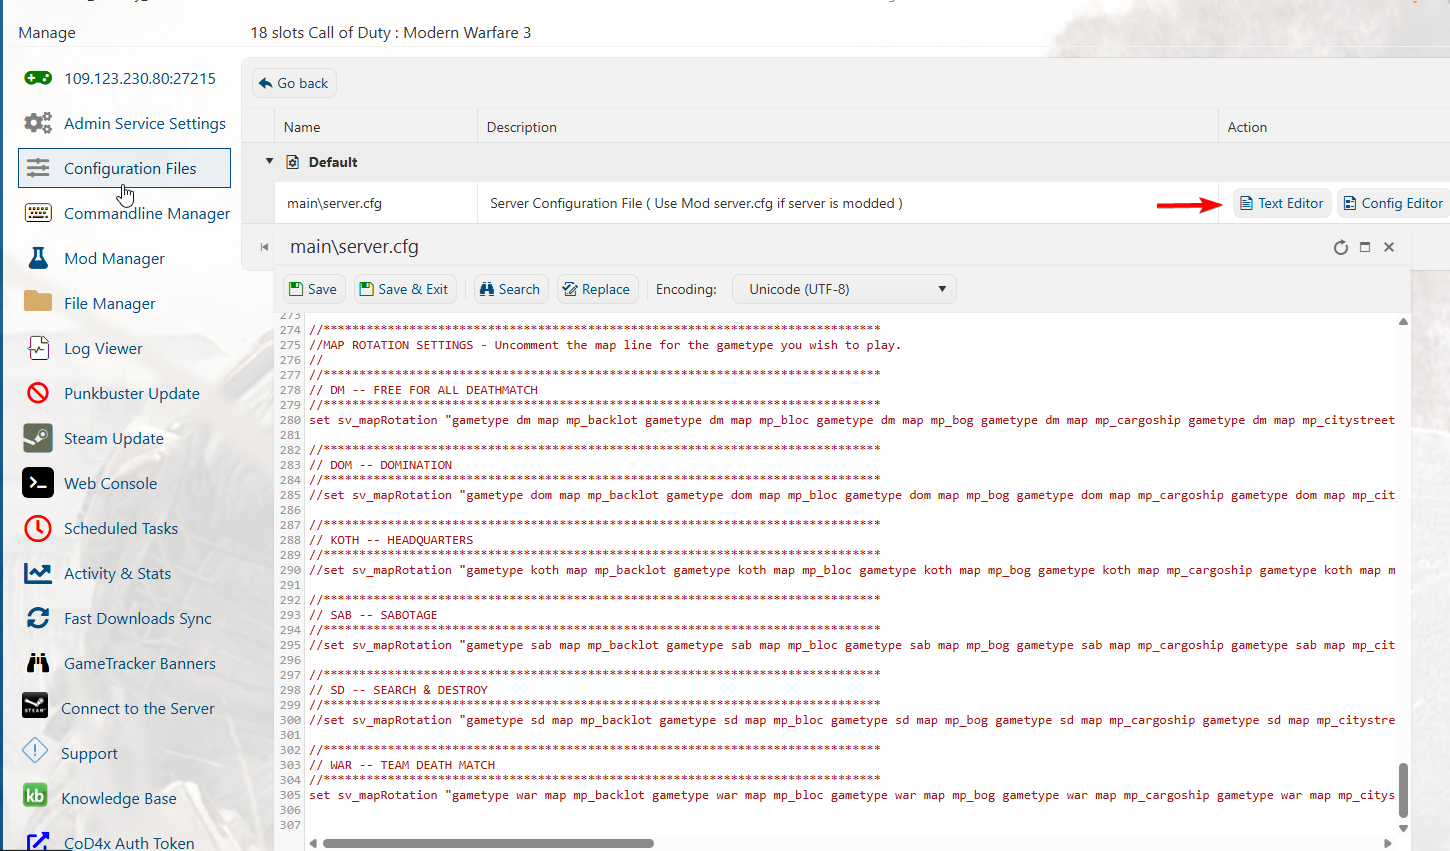Click the vertical scrollbar thumb in editor
The image size is (1450, 851).
[1403, 790]
